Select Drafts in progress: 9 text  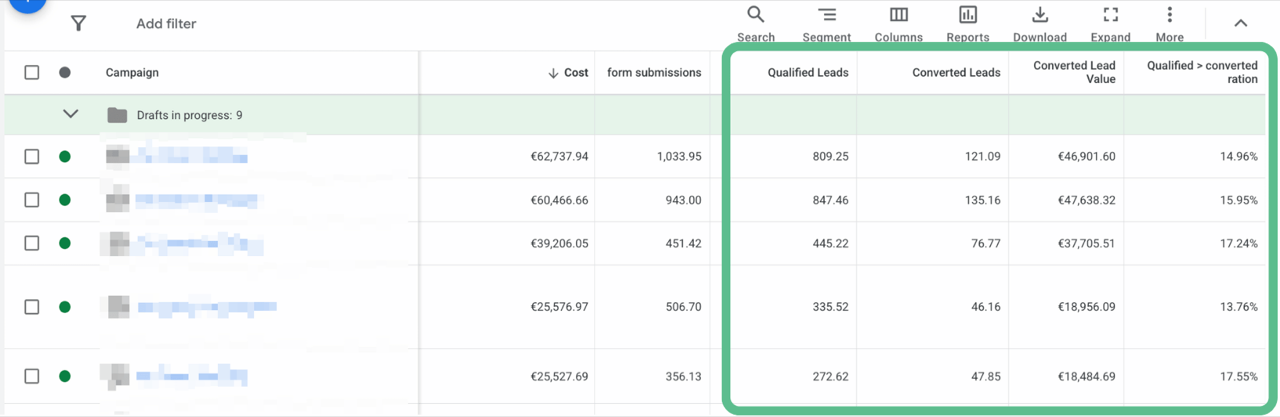coord(189,115)
